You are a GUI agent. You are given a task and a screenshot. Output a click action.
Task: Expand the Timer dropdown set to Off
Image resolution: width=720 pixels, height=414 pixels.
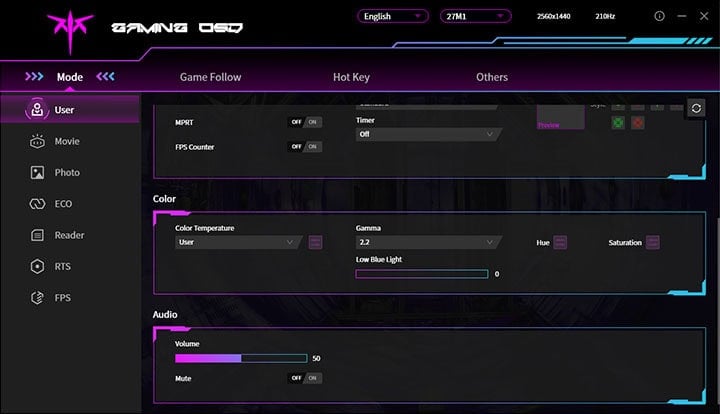427,134
